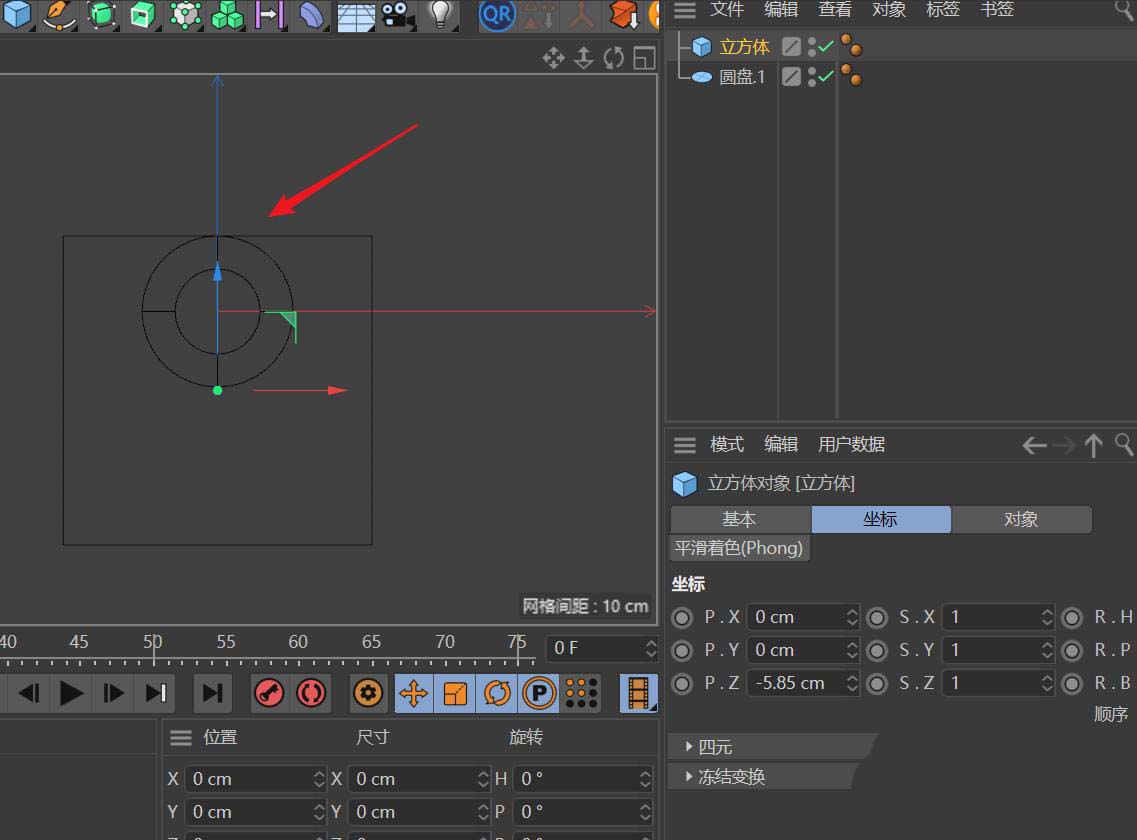Toggle the green enable checkmark for 圆盘.1
The image size is (1137, 840).
point(826,76)
